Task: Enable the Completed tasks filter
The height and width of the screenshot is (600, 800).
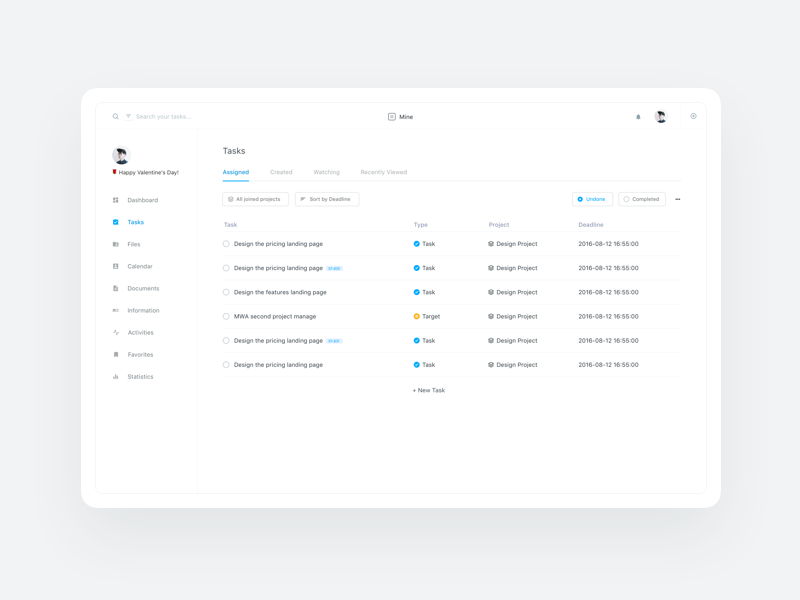Action: coord(641,199)
